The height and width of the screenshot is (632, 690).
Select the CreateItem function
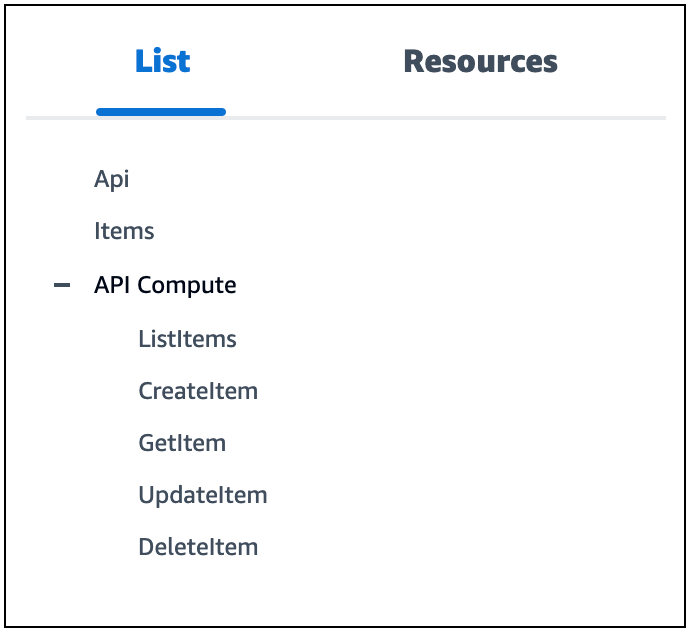[x=198, y=392]
